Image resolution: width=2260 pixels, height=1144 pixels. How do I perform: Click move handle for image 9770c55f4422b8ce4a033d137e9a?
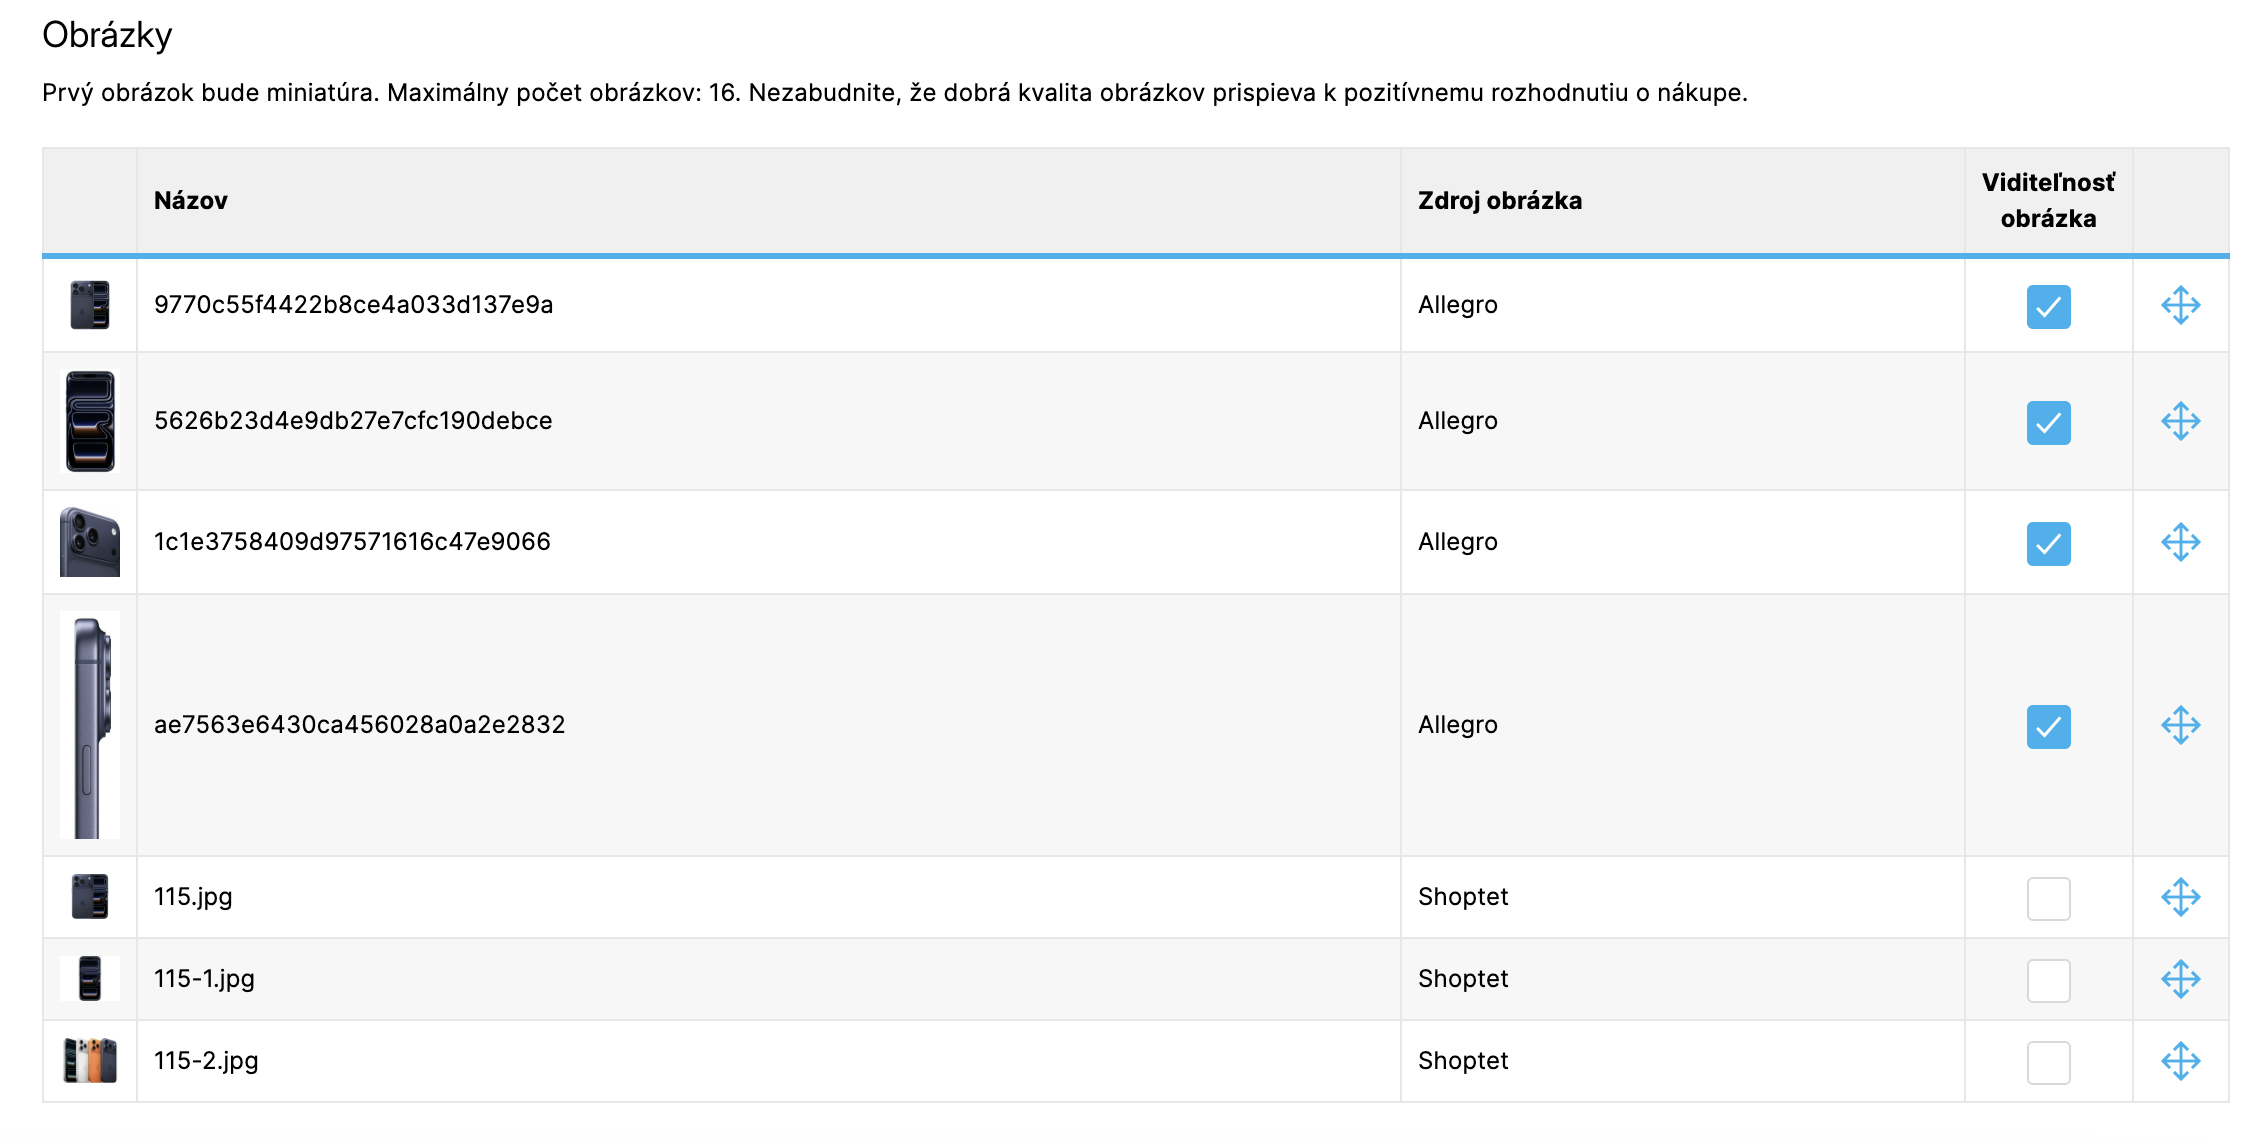(2180, 305)
